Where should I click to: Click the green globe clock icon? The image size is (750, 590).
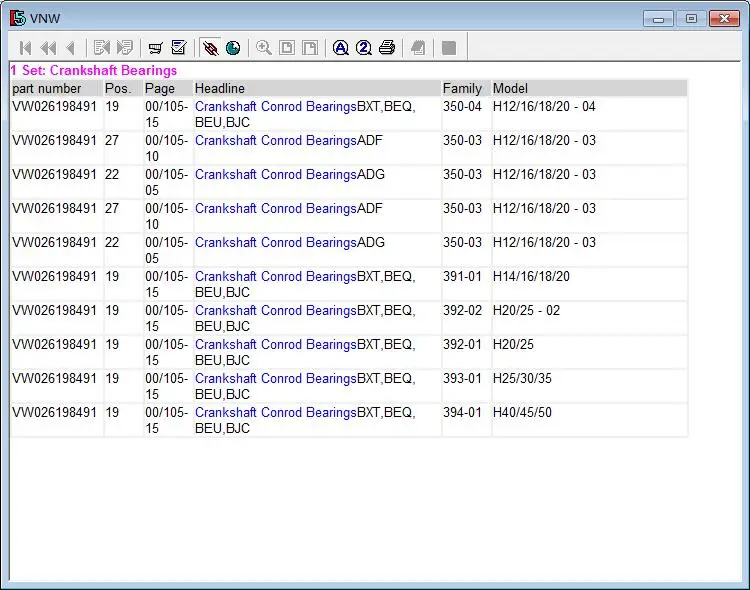(x=233, y=48)
